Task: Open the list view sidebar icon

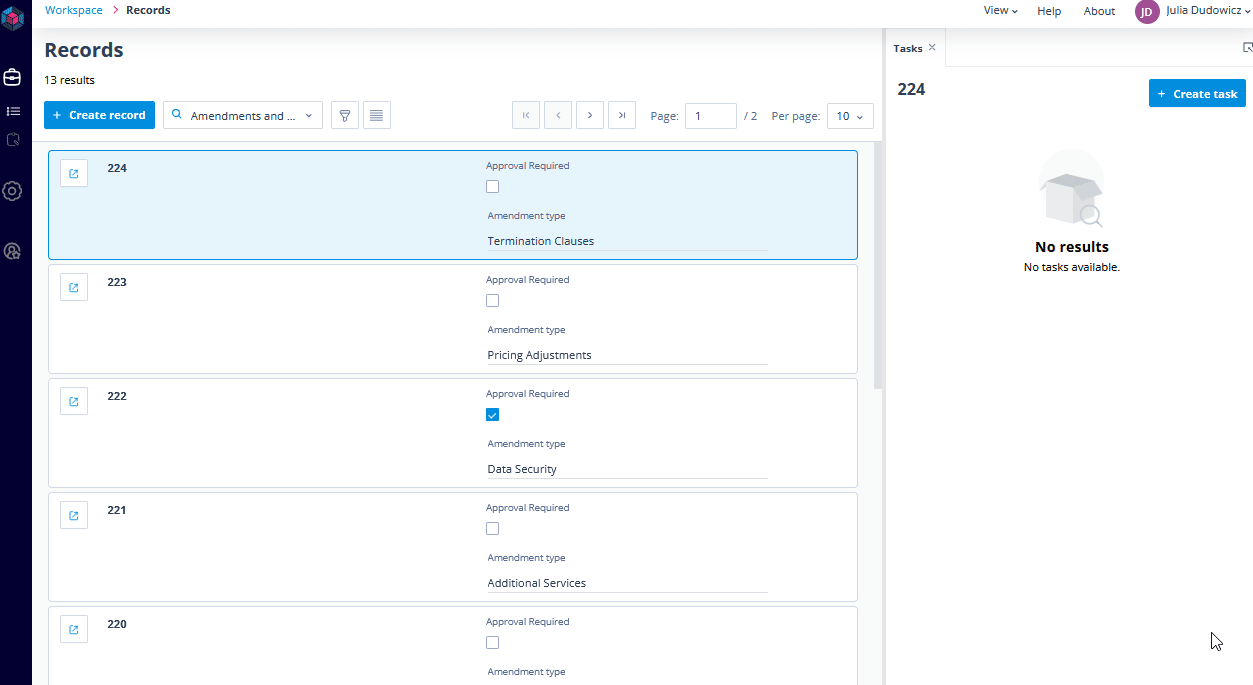Action: 13,111
